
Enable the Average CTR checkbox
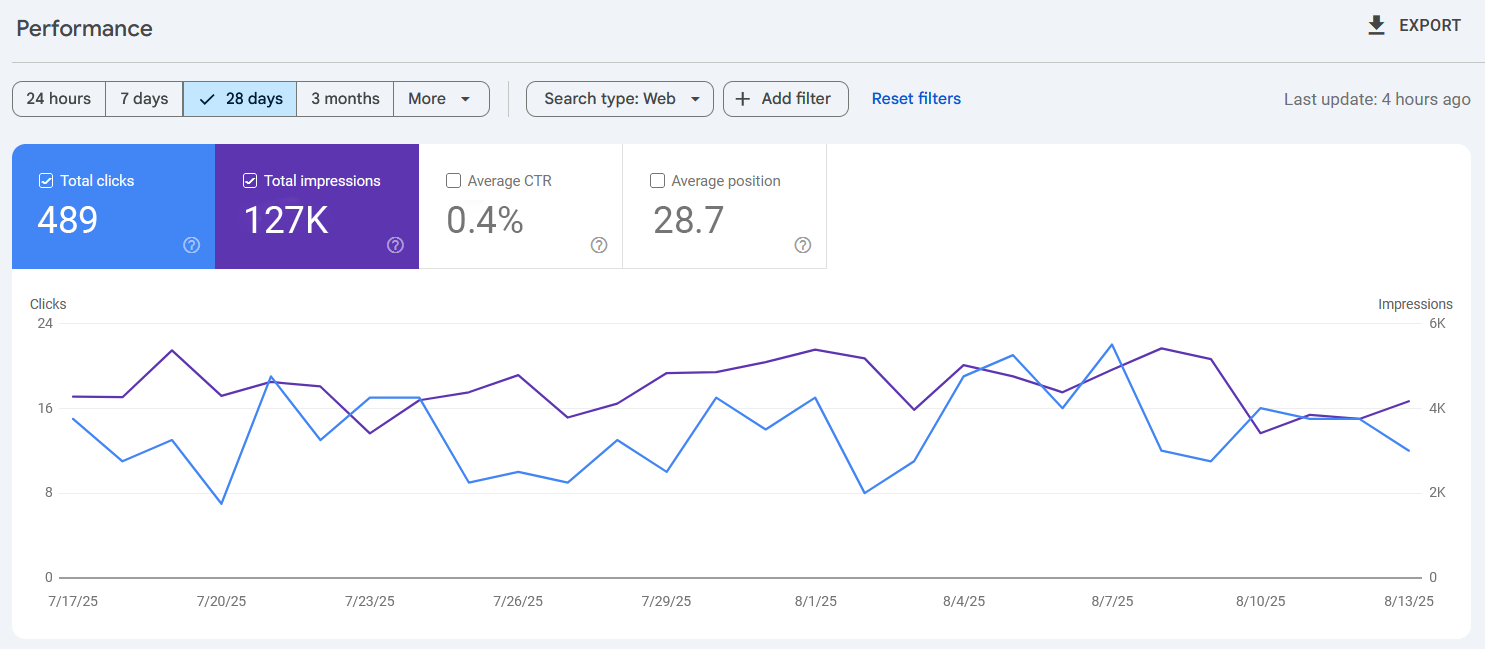pos(453,181)
